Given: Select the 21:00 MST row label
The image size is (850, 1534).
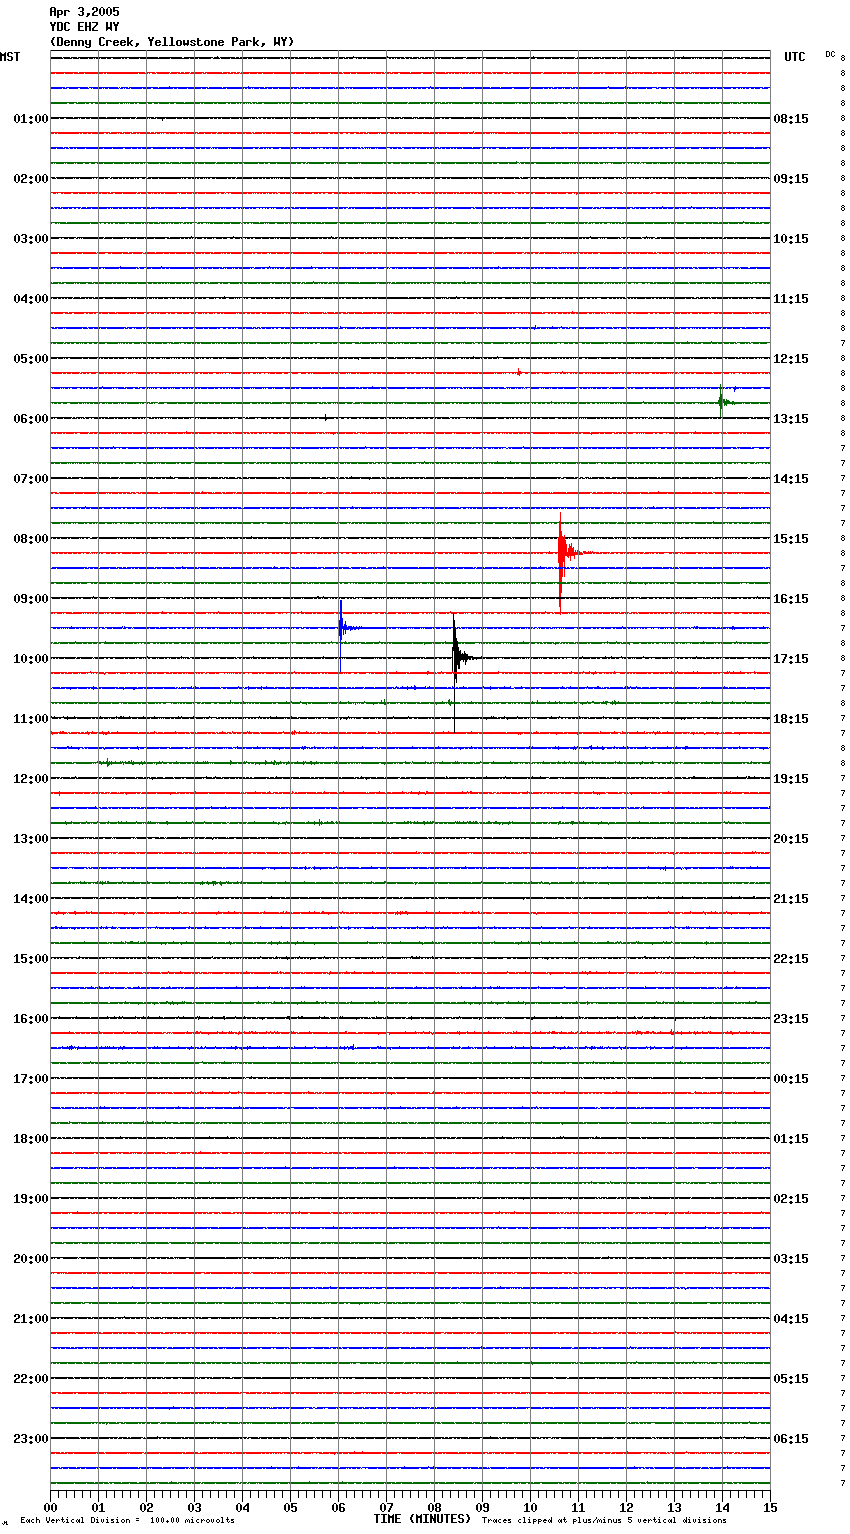Looking at the screenshot, I should tap(30, 1319).
